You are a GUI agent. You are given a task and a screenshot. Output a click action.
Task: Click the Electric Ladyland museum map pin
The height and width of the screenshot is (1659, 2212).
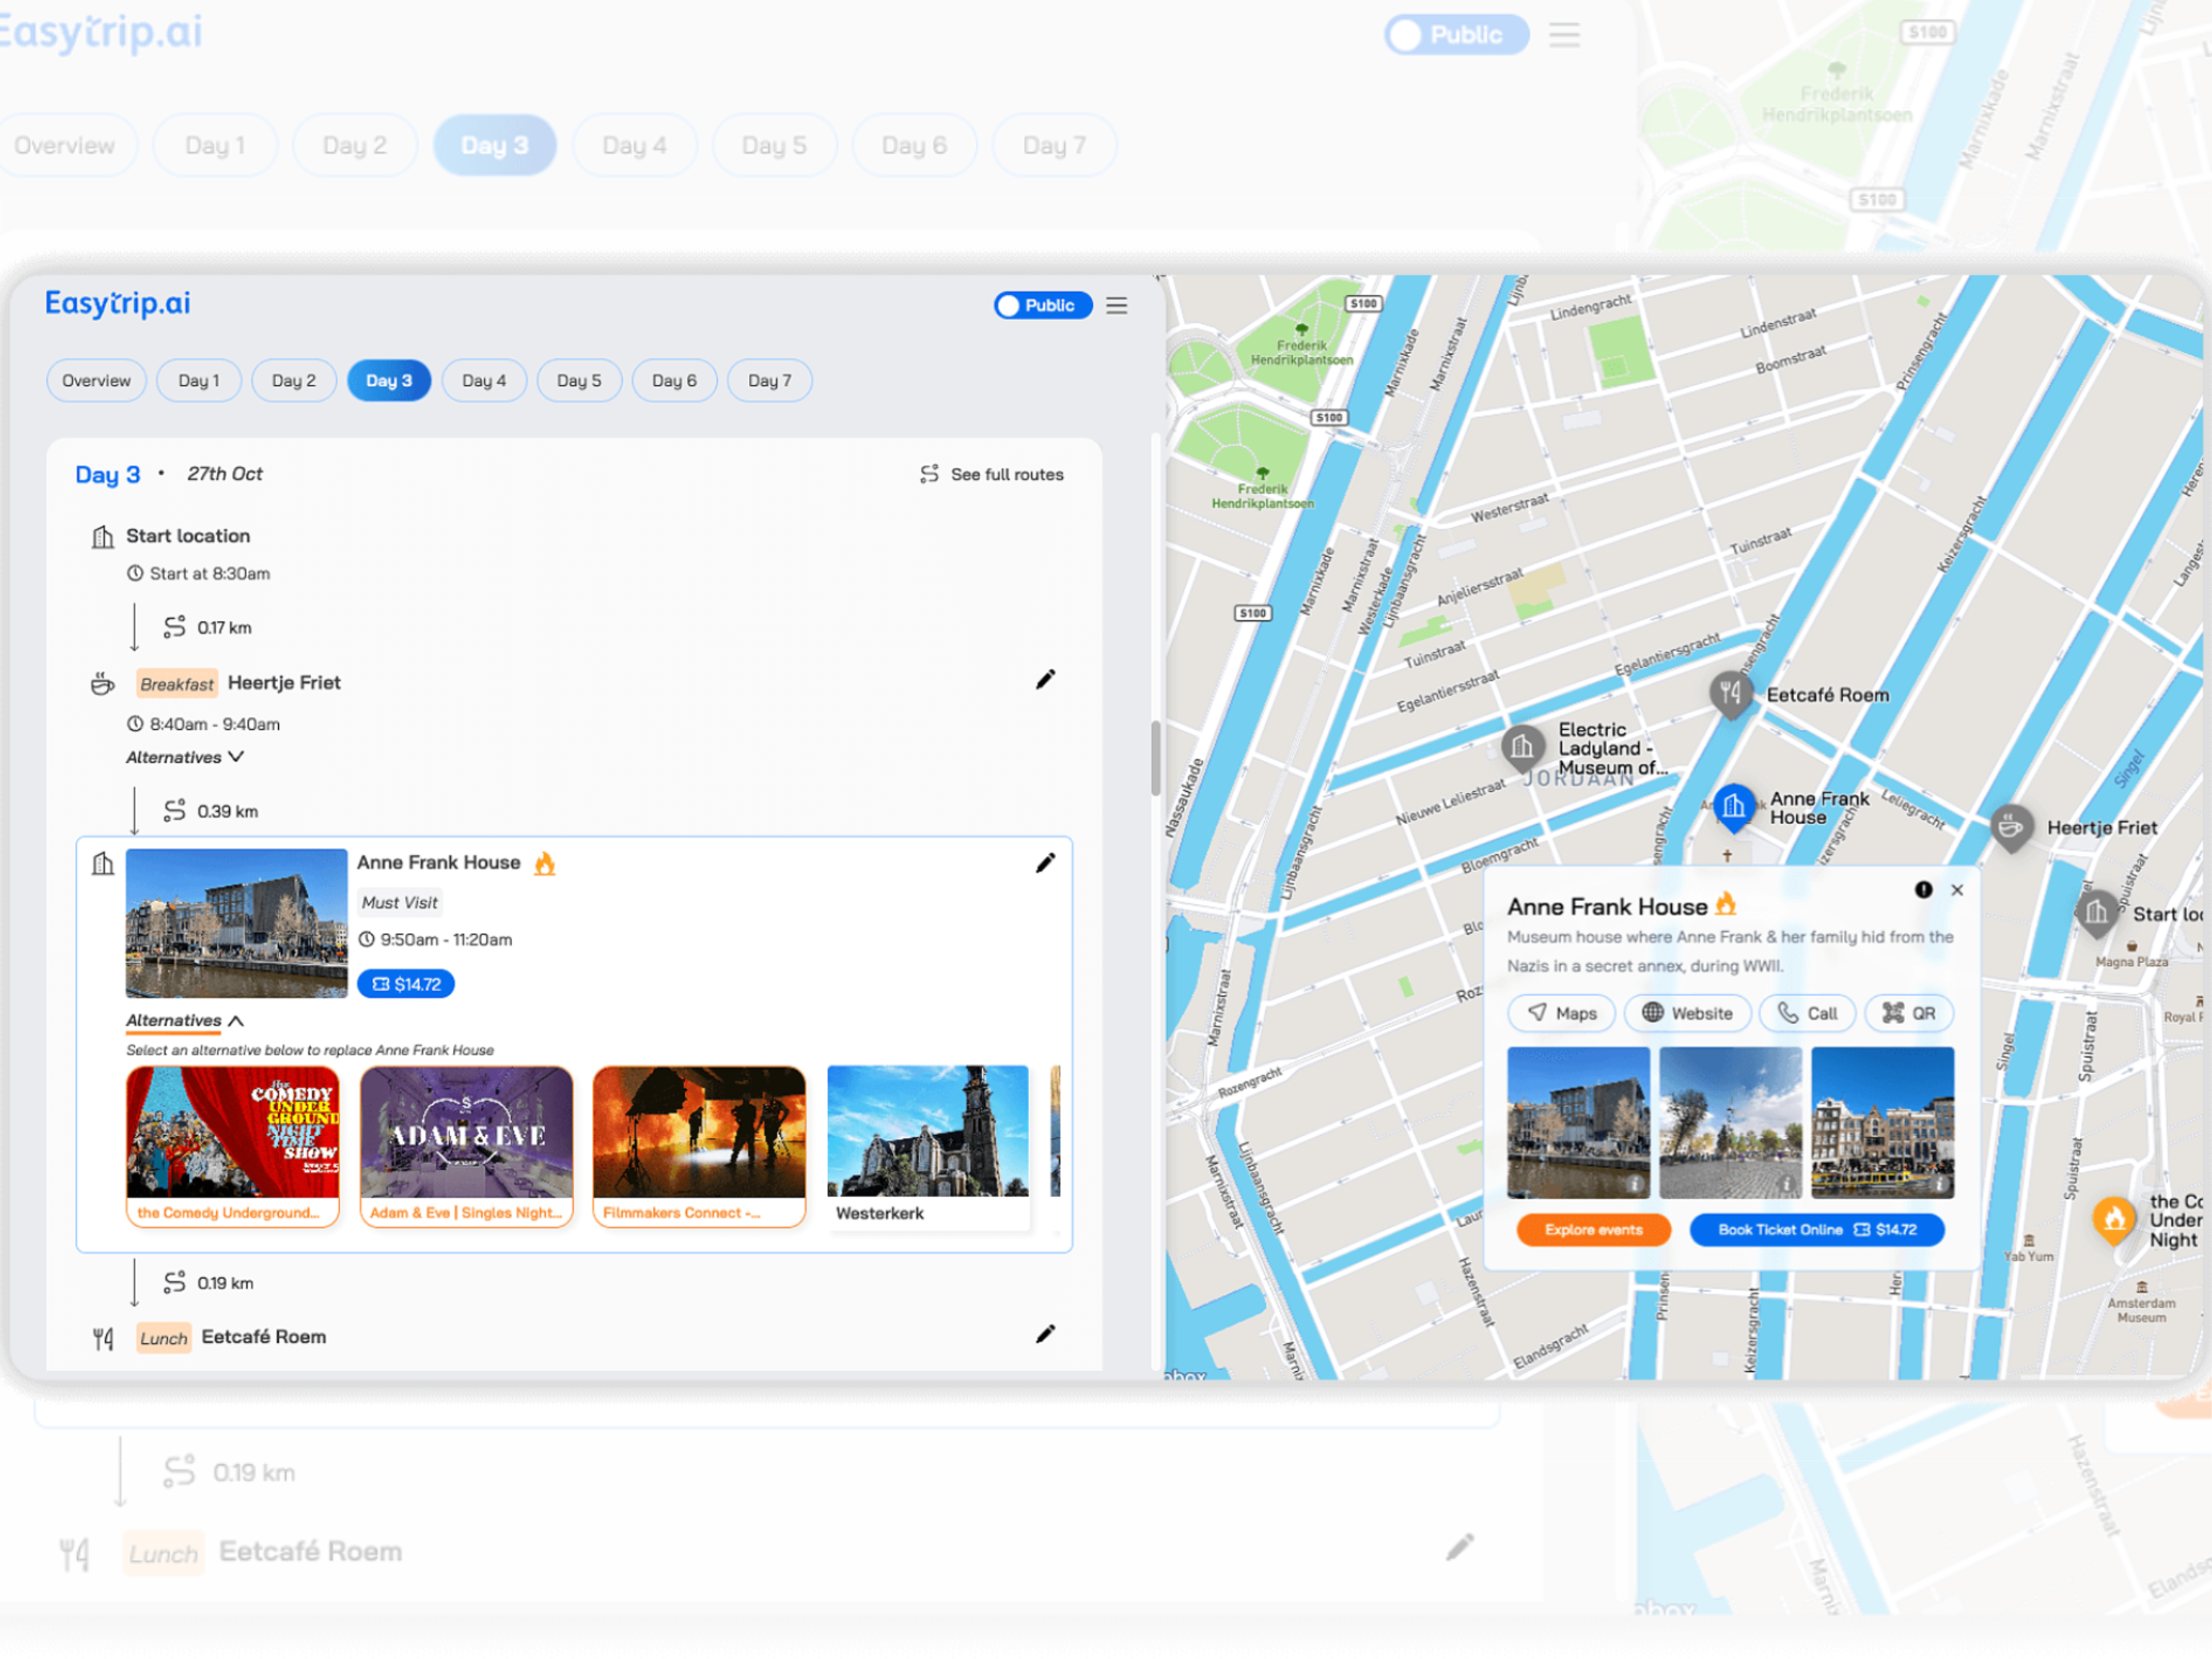click(x=1522, y=747)
